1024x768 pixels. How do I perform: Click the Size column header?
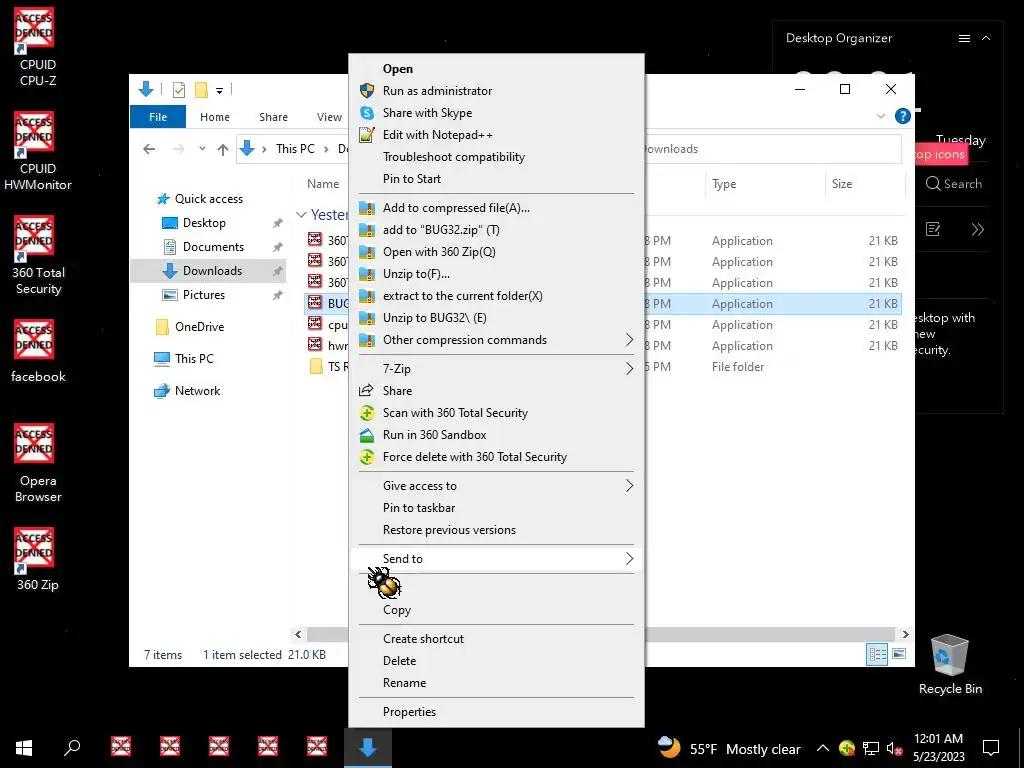pyautogui.click(x=865, y=184)
